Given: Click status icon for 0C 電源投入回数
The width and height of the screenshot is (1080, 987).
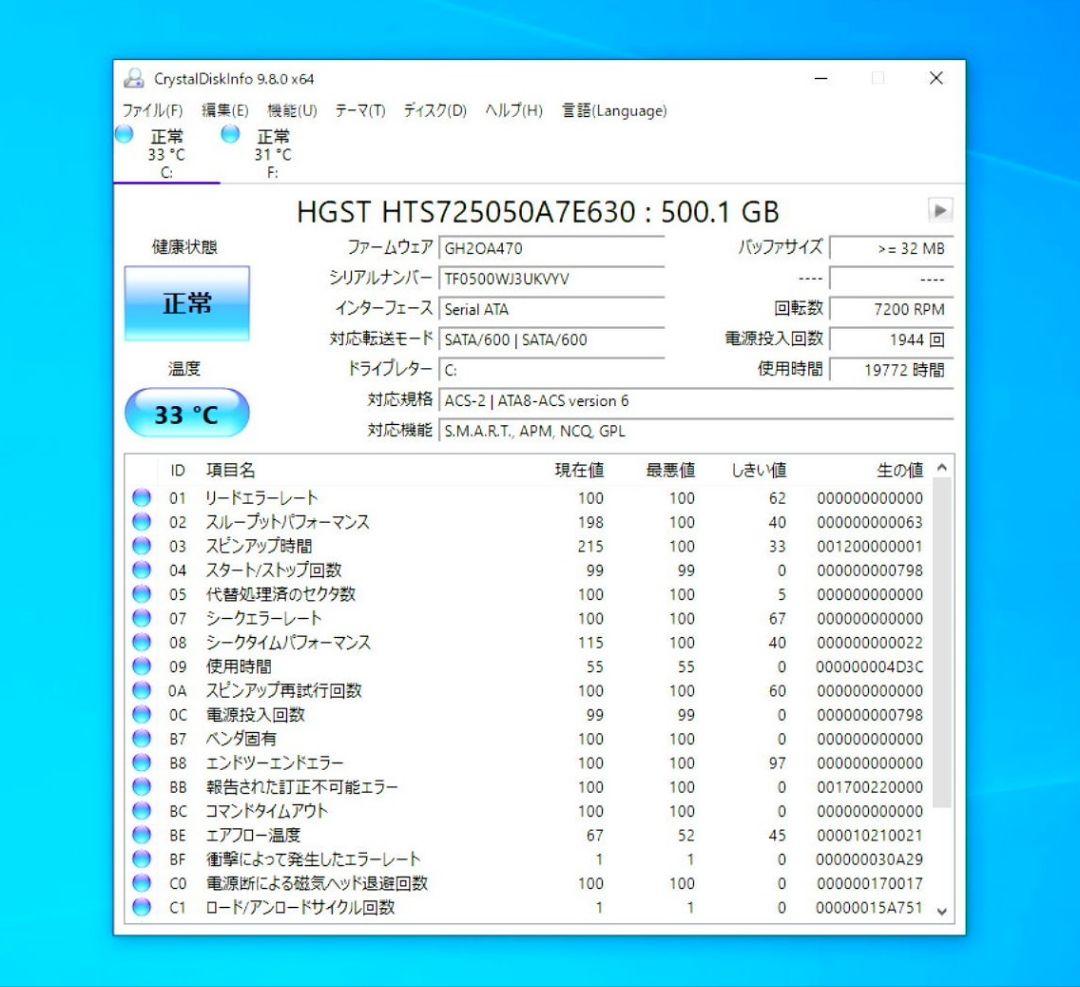Looking at the screenshot, I should (x=141, y=714).
